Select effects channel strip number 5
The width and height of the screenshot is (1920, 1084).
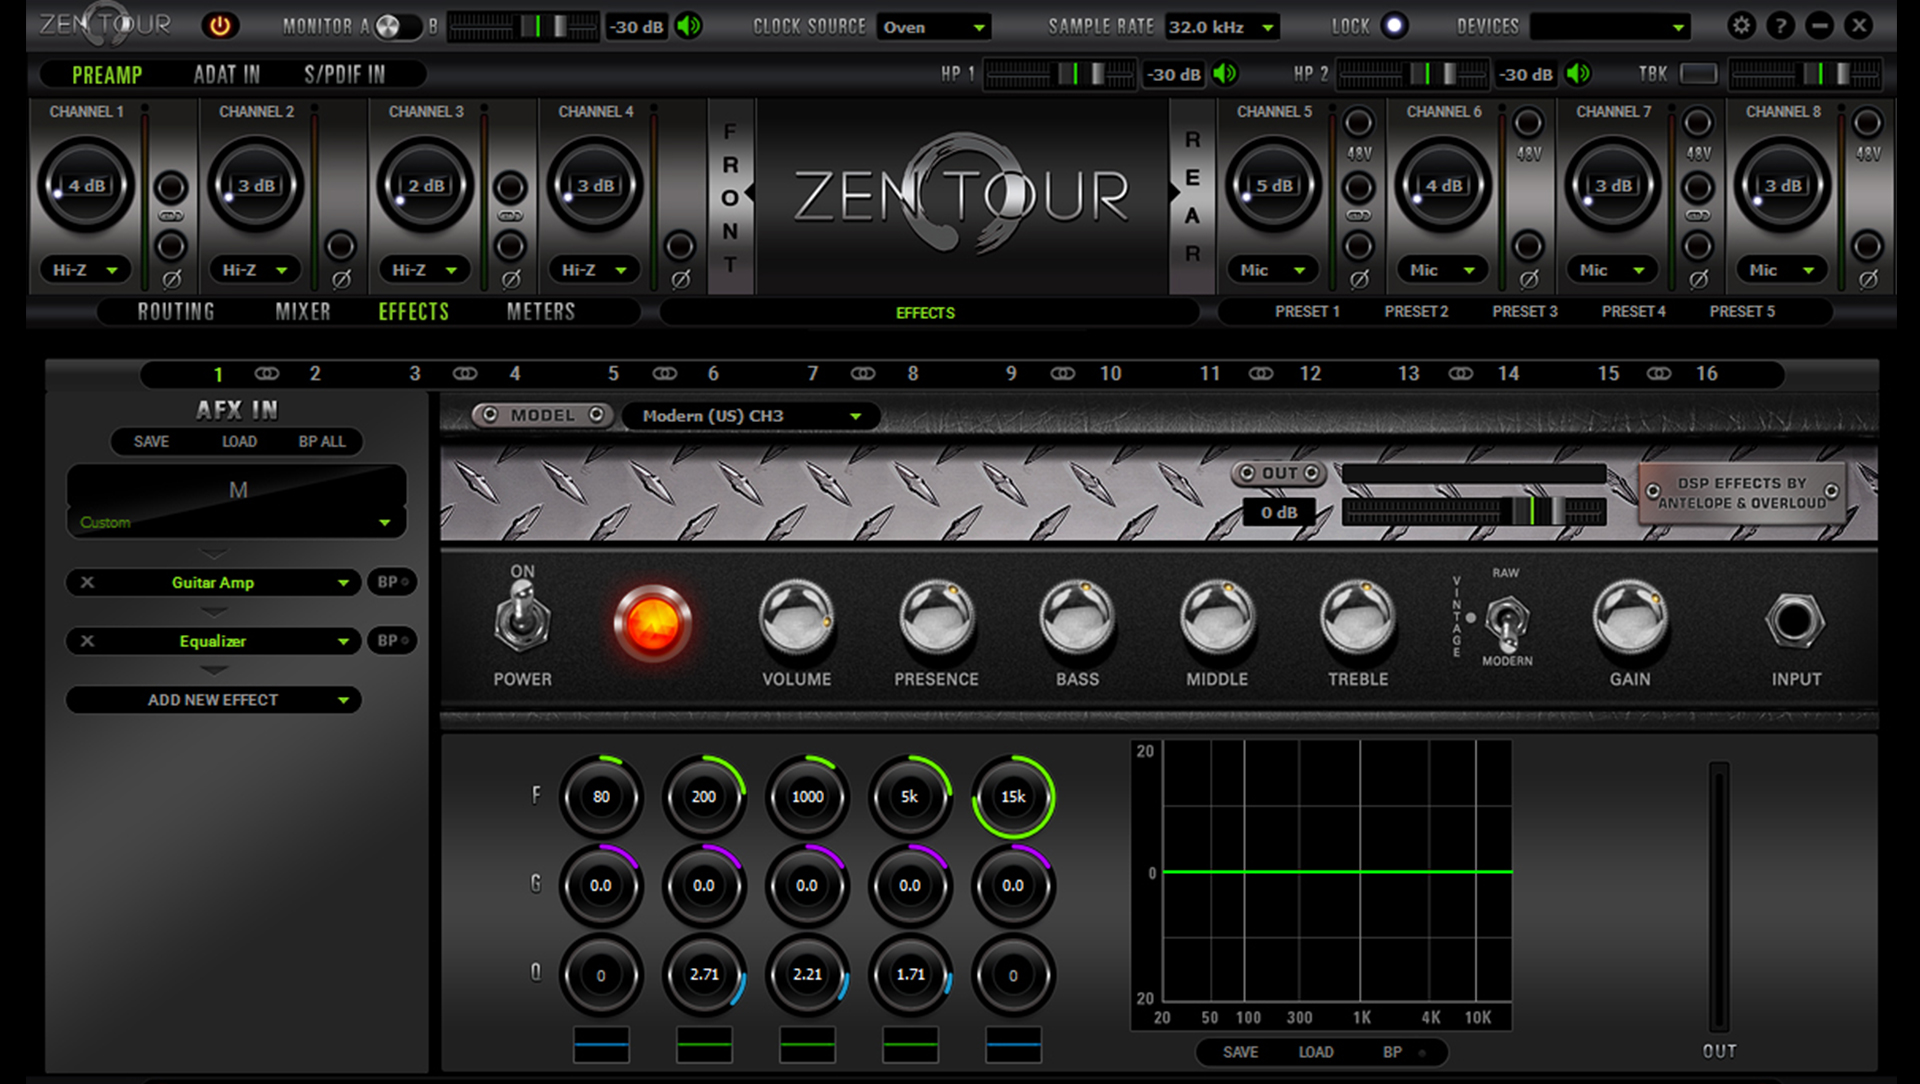click(x=613, y=373)
